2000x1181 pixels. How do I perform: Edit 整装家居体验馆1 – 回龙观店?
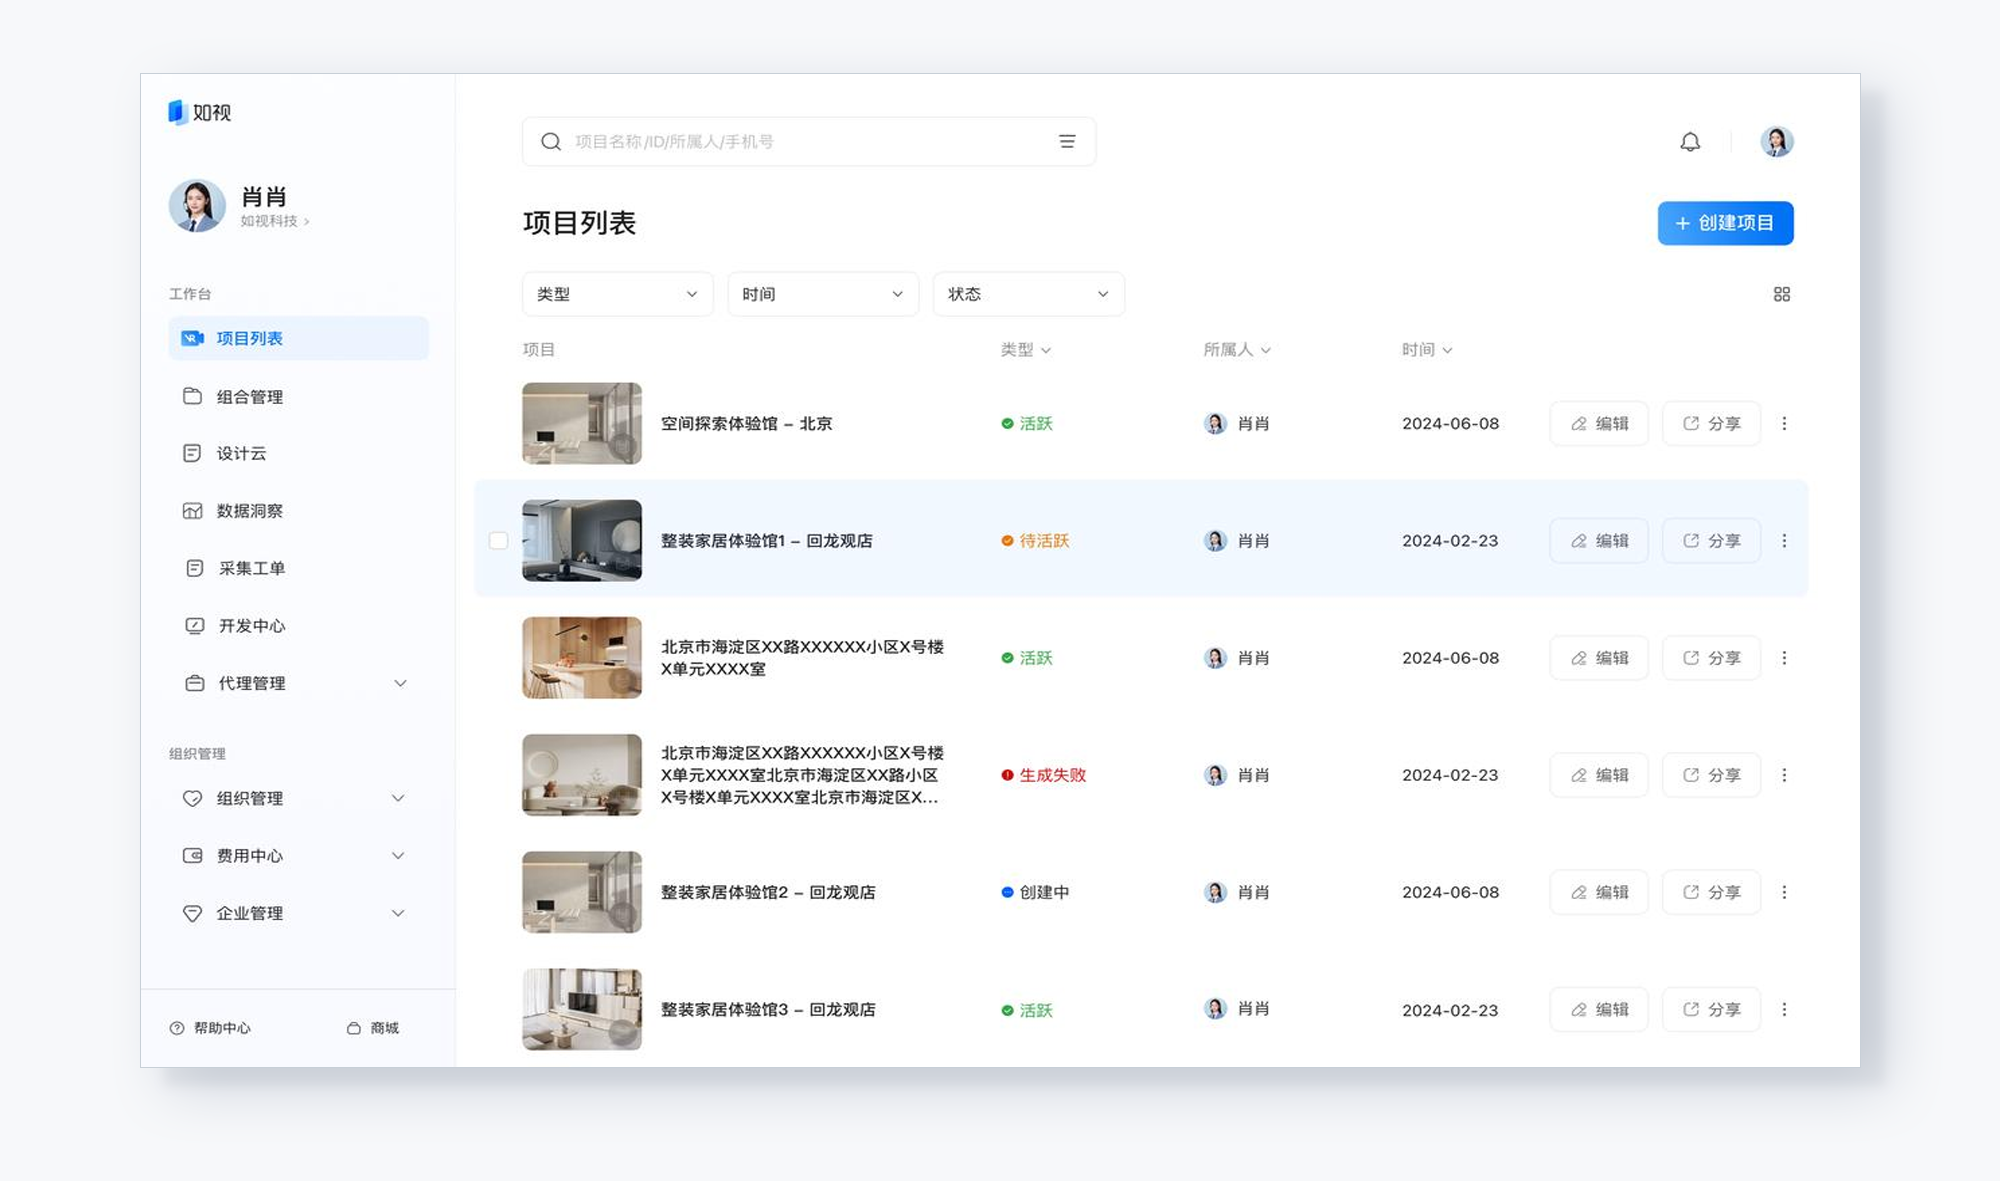pyautogui.click(x=1599, y=541)
